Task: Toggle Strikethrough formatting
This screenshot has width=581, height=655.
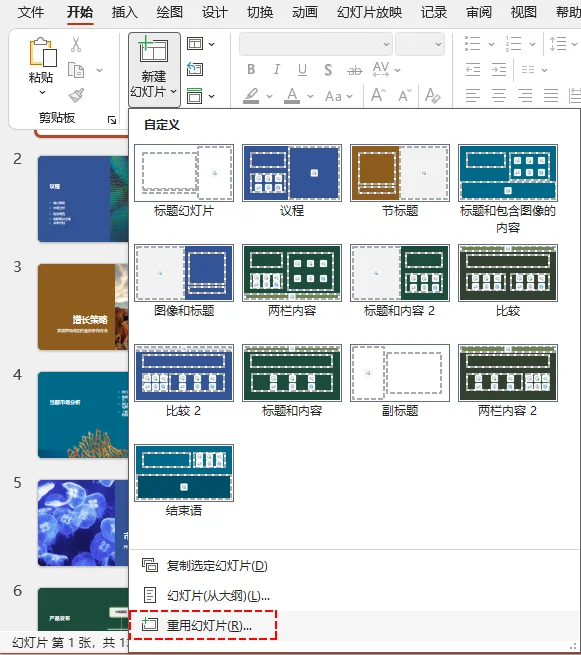Action: (x=355, y=71)
